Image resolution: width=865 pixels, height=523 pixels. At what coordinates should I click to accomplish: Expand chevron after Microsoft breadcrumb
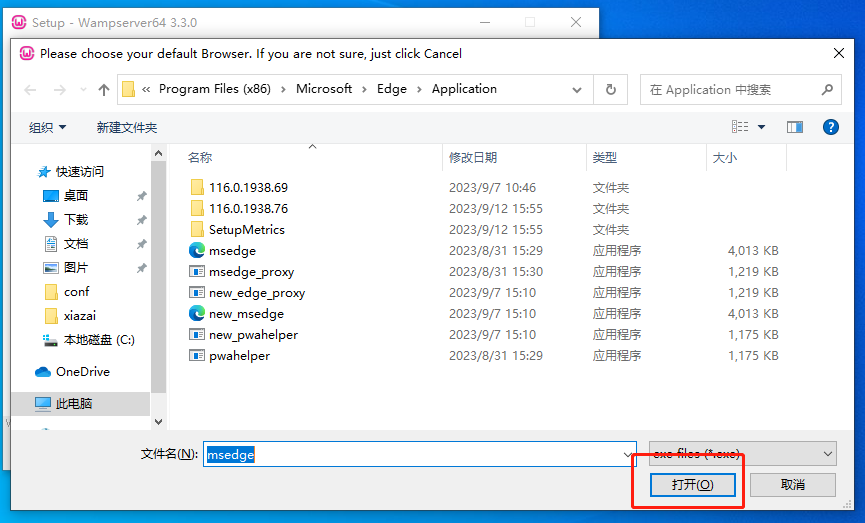364,89
